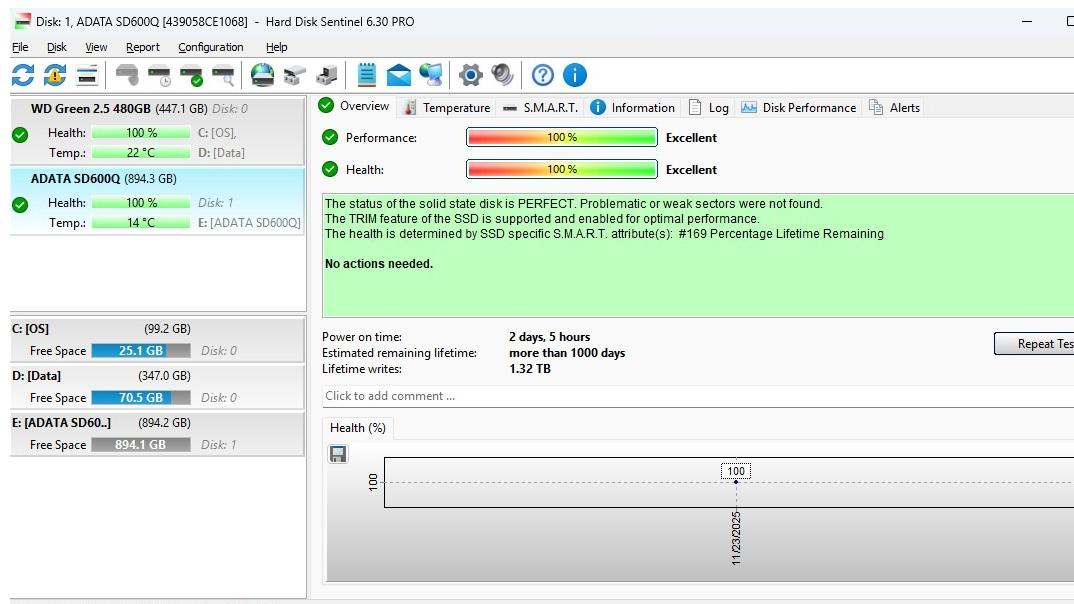
Task: Click the Repeat Test button
Action: [1035, 344]
